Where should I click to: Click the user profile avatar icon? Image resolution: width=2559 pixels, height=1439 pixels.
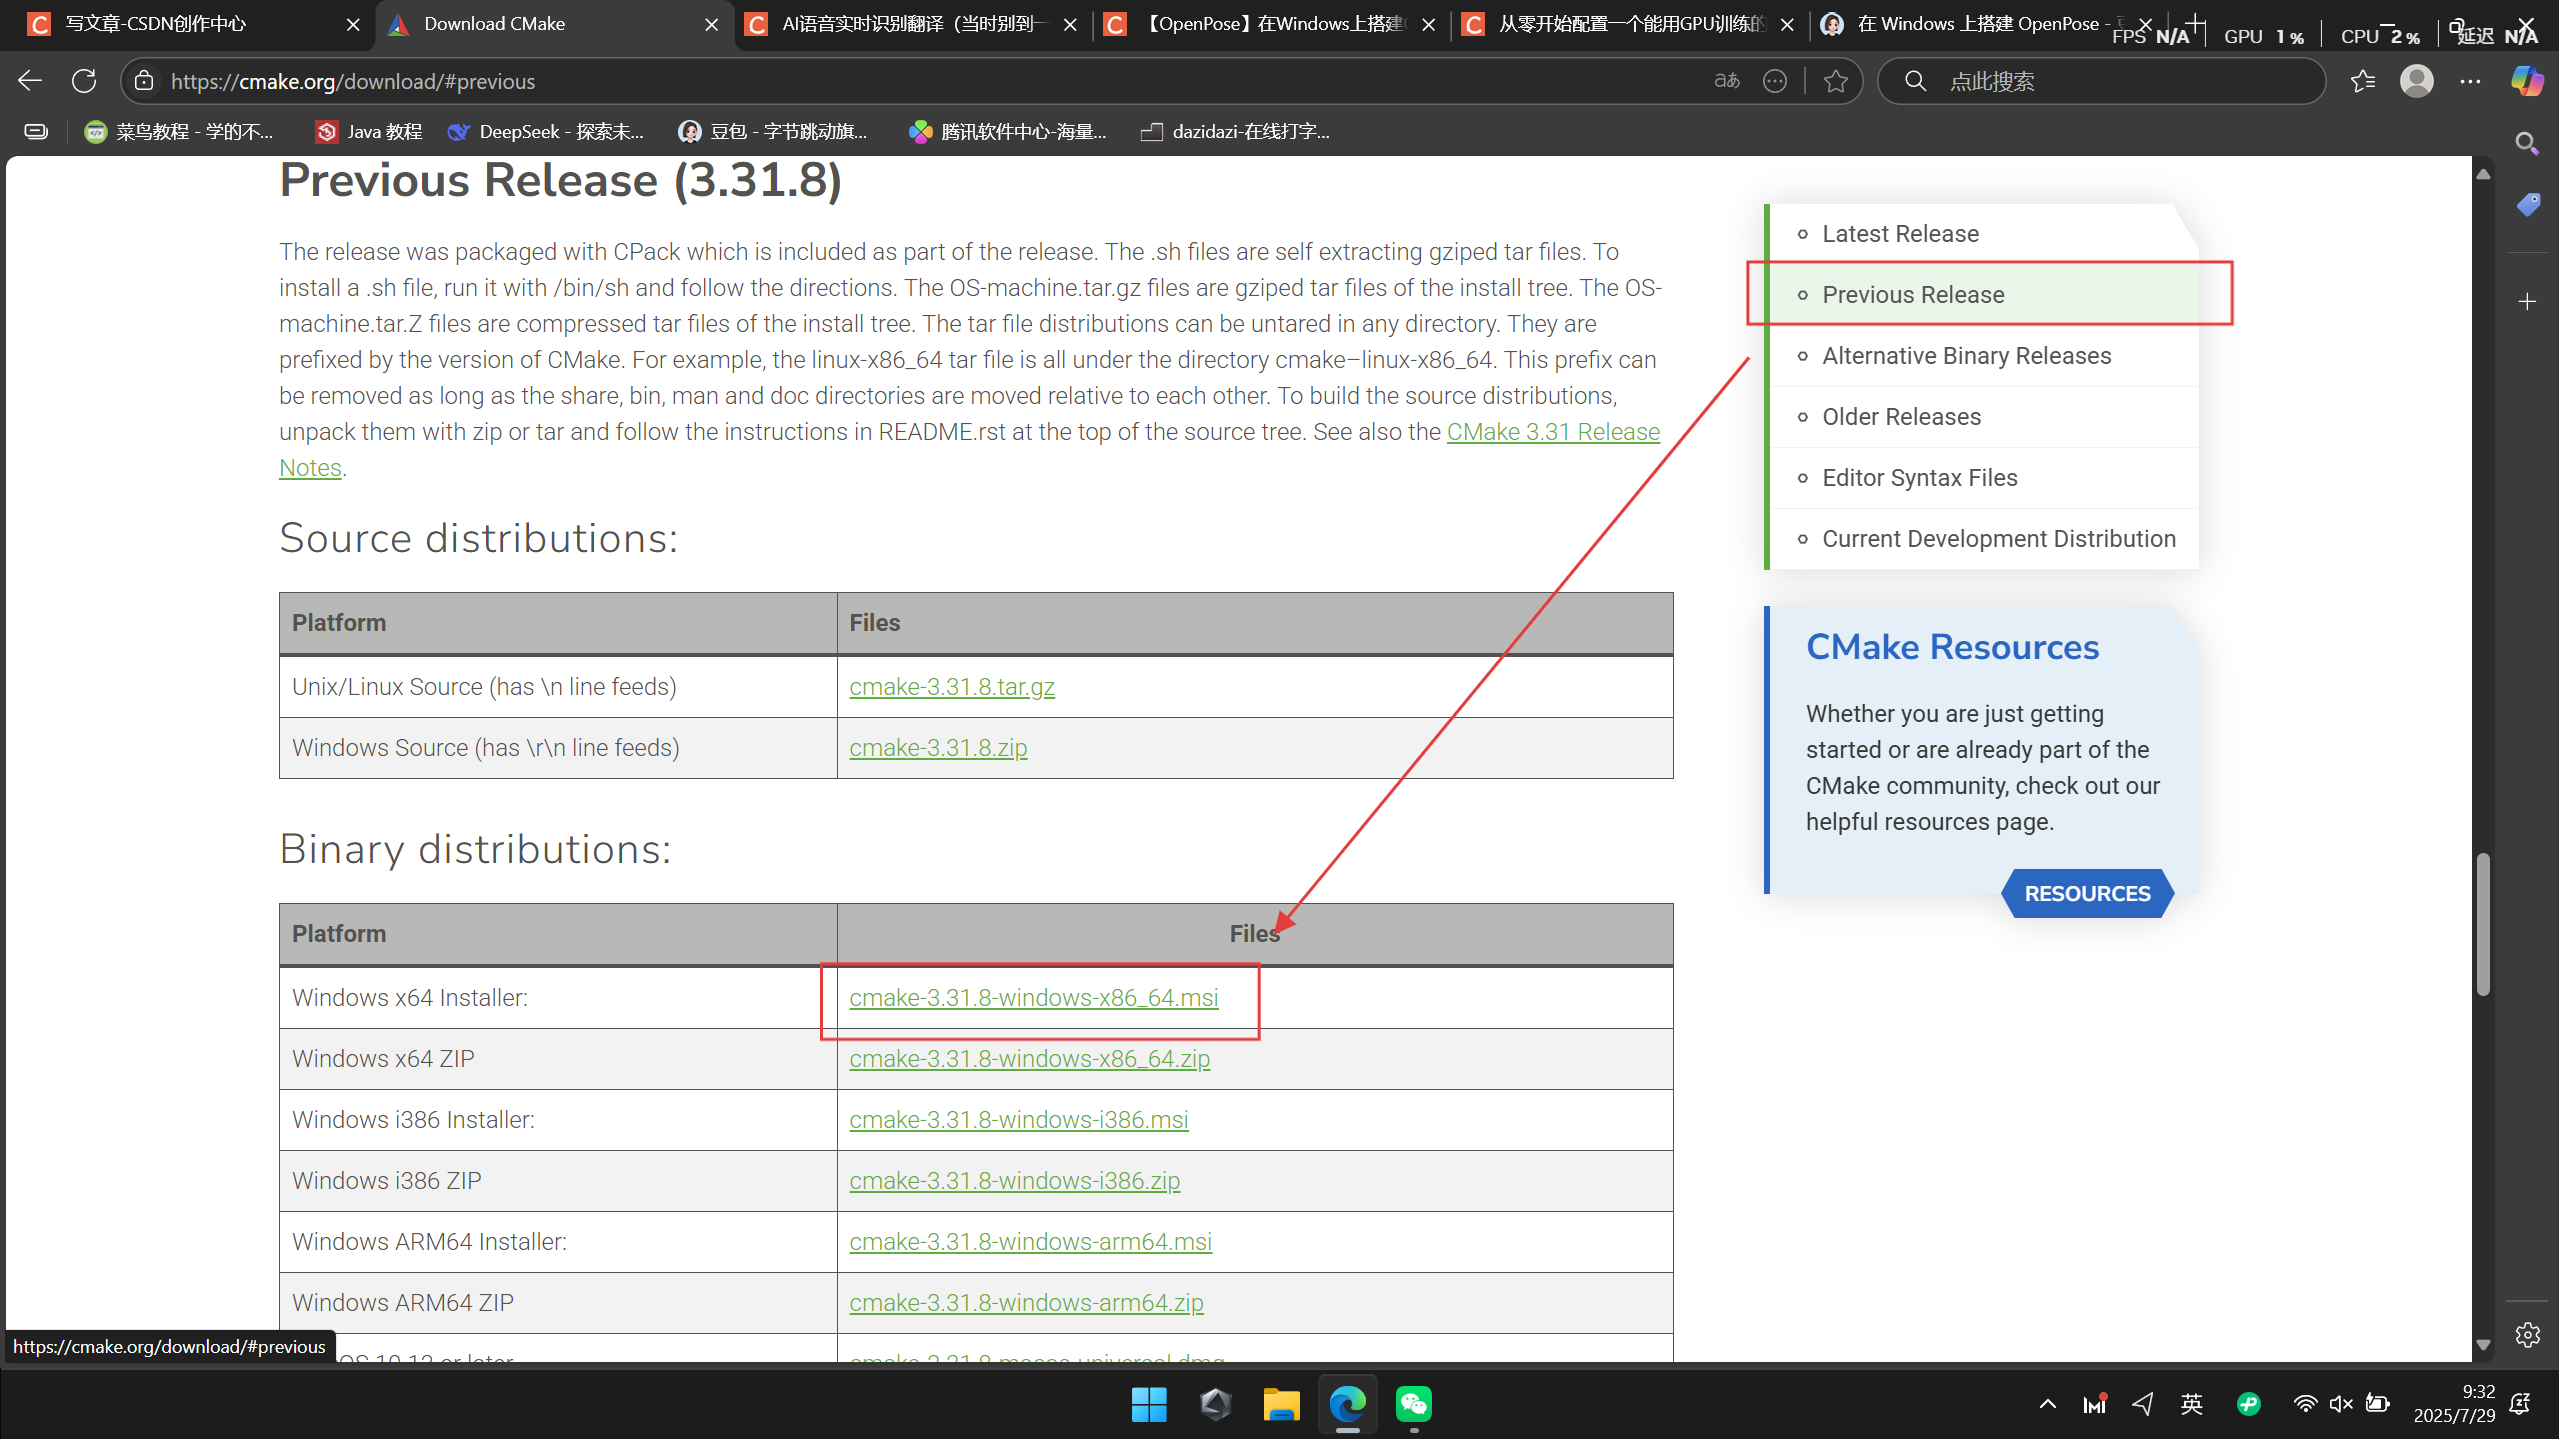click(2416, 81)
